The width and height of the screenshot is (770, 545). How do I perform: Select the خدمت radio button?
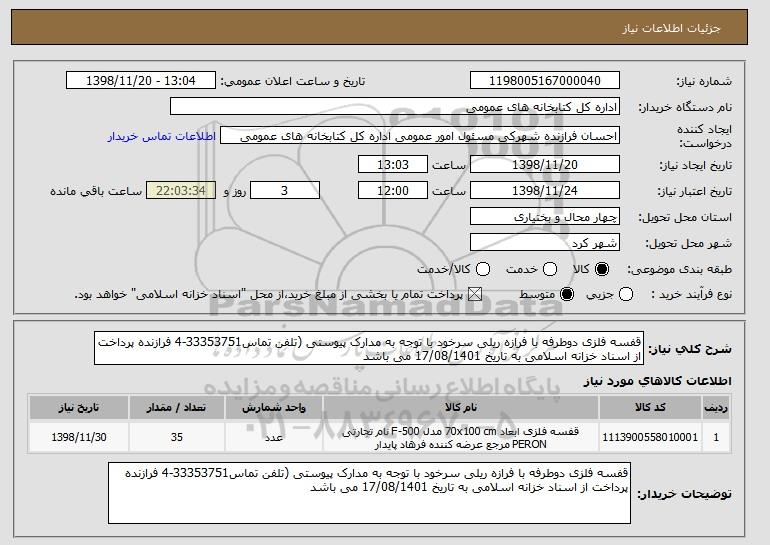pyautogui.click(x=550, y=269)
